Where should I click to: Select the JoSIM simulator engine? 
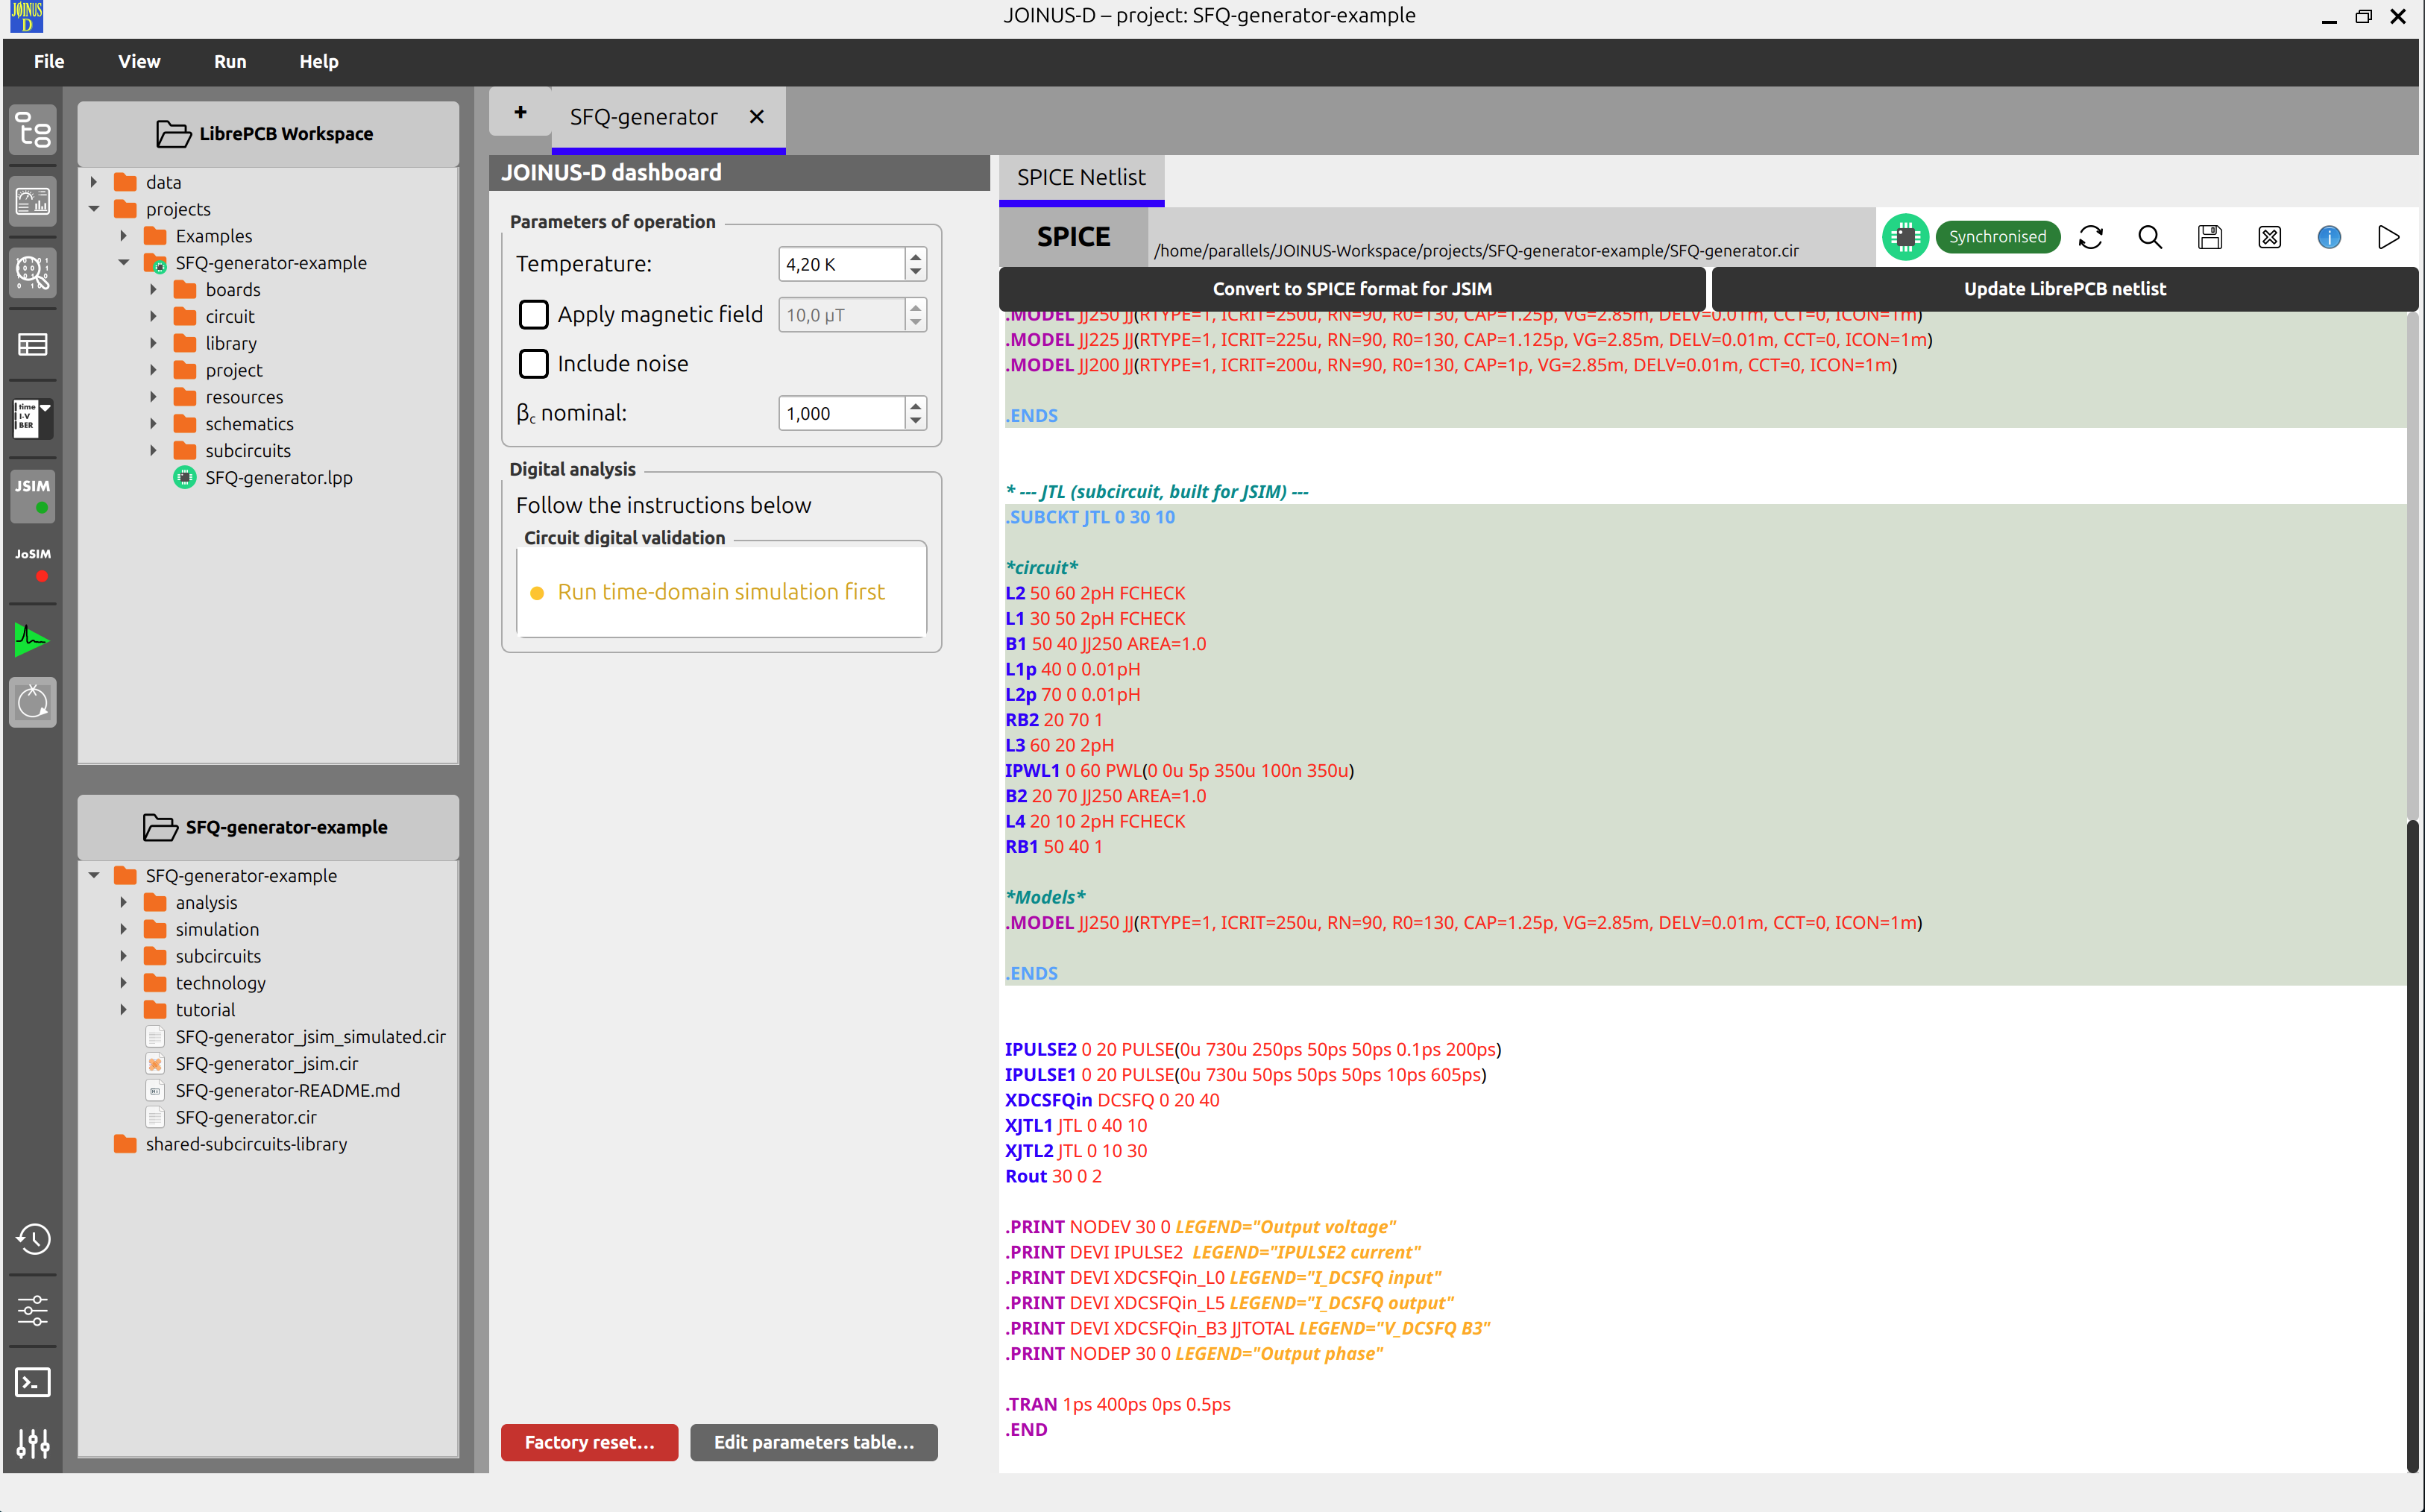(33, 565)
